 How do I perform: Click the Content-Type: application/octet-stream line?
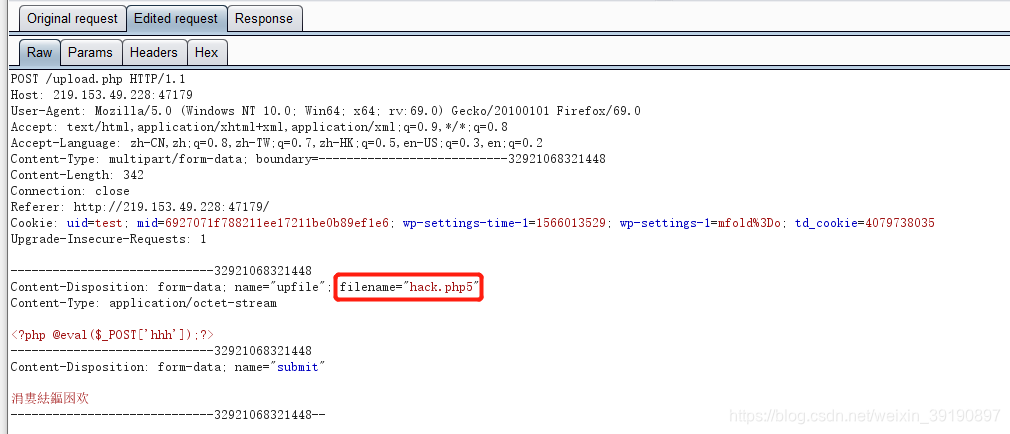tap(144, 303)
